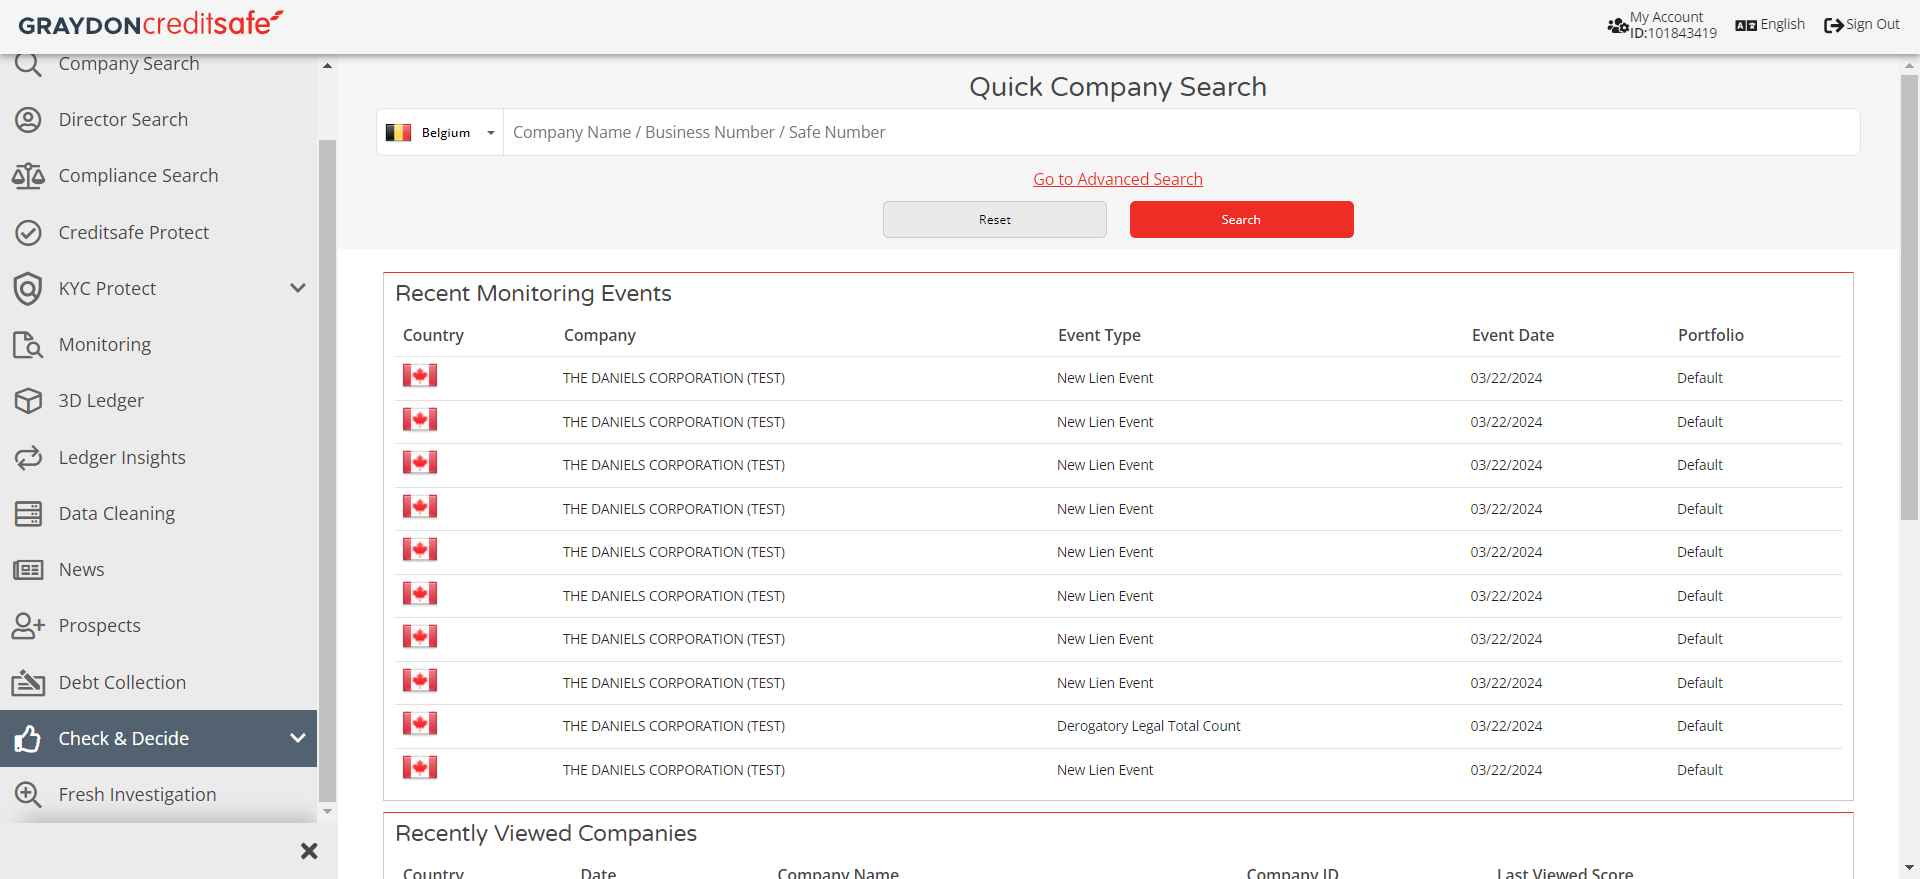Click the Prospects add-person icon
1920x879 pixels.
click(x=28, y=626)
